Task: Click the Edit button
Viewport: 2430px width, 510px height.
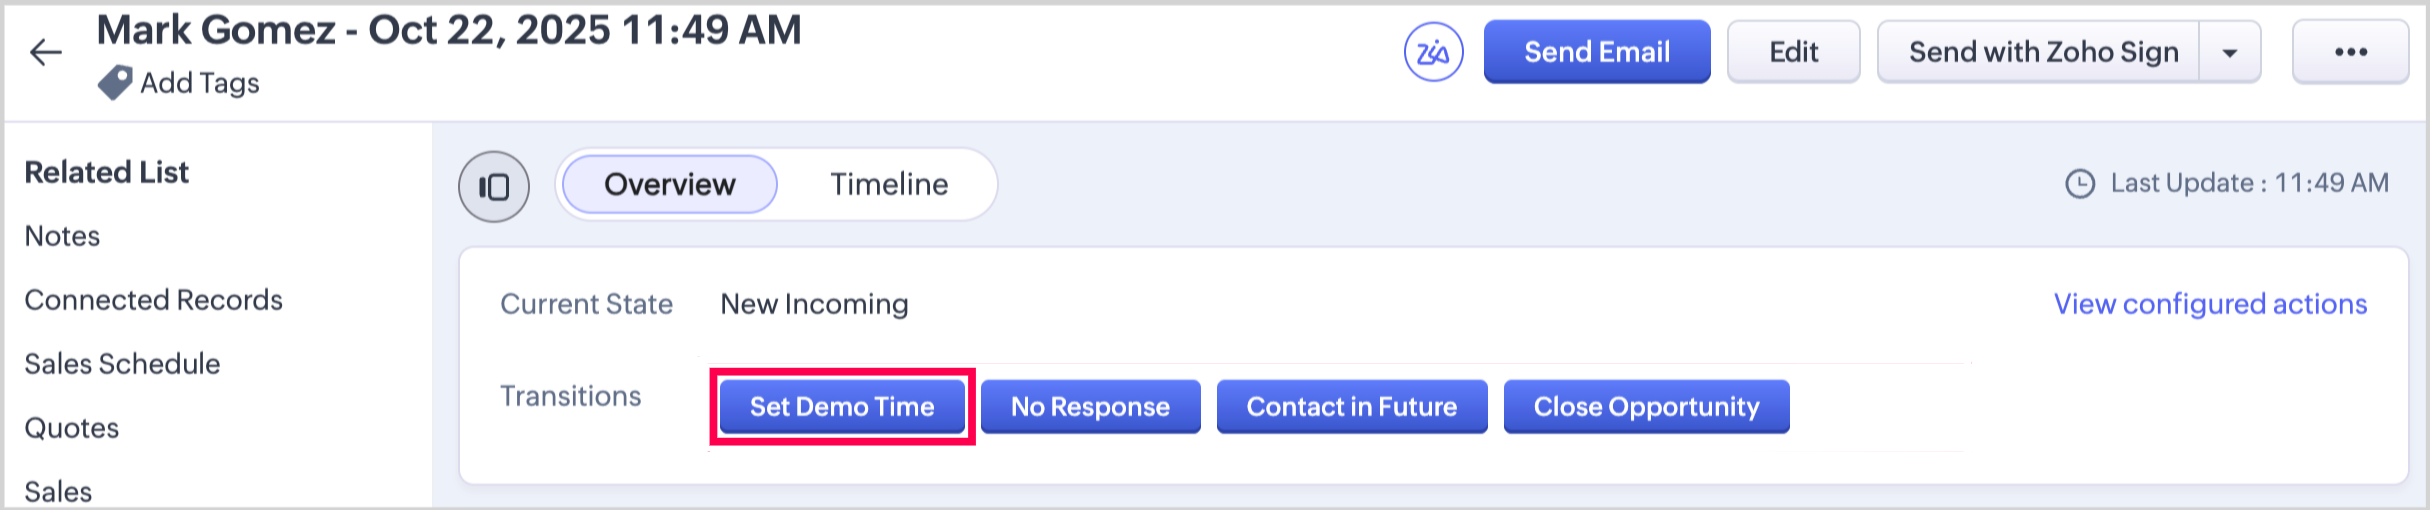Action: tap(1793, 52)
